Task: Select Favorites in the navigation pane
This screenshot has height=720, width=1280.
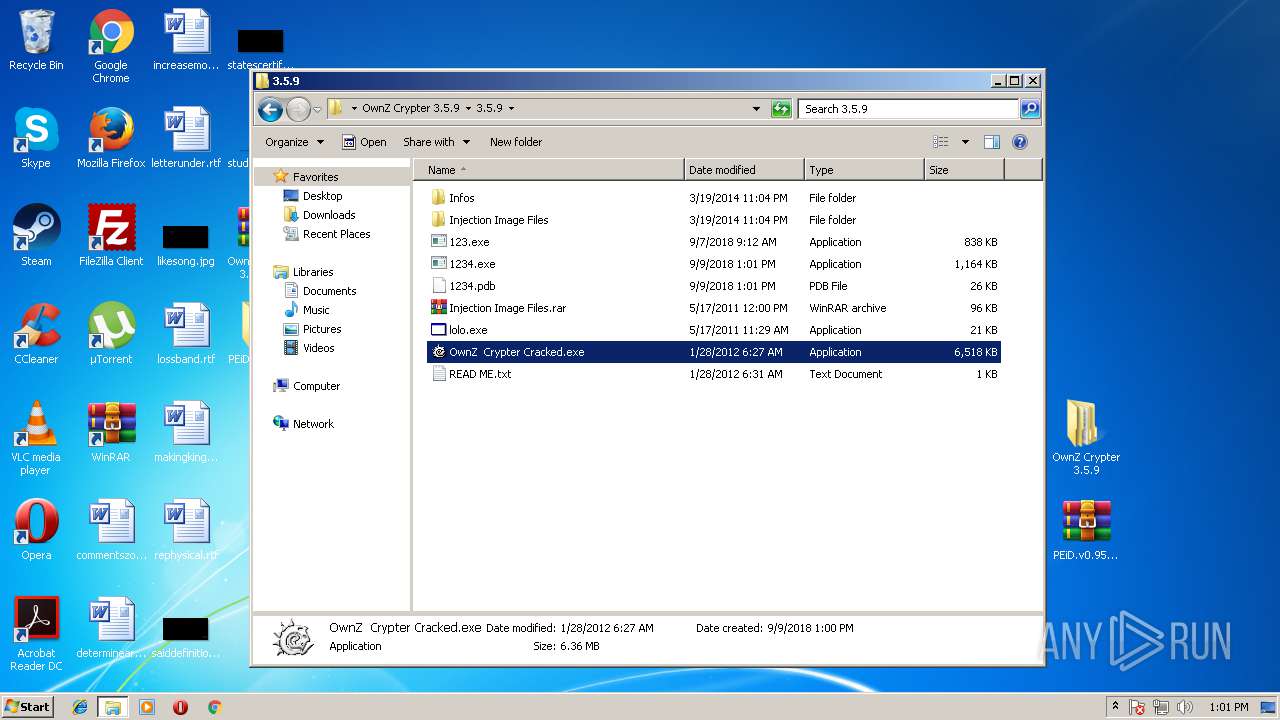Action: 315,177
